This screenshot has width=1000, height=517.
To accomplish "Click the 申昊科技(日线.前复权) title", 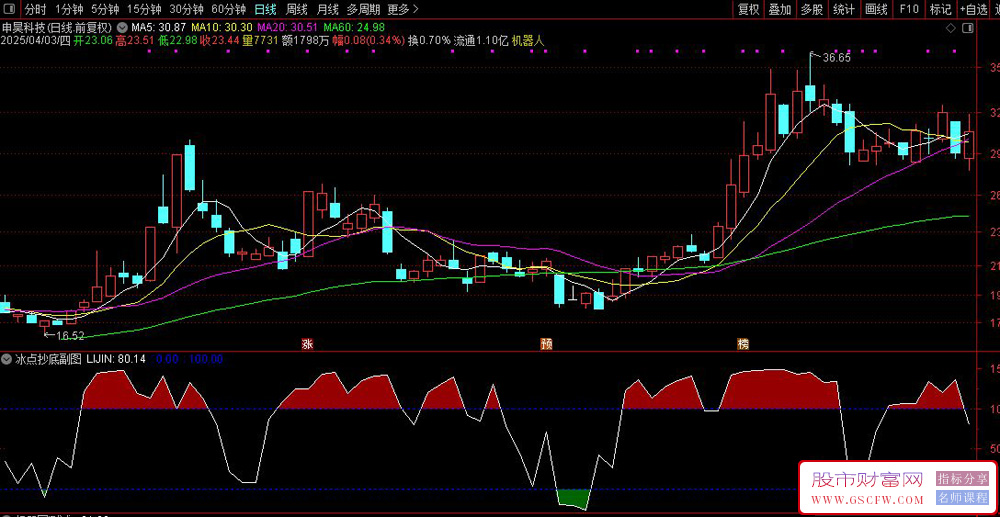I will click(57, 28).
